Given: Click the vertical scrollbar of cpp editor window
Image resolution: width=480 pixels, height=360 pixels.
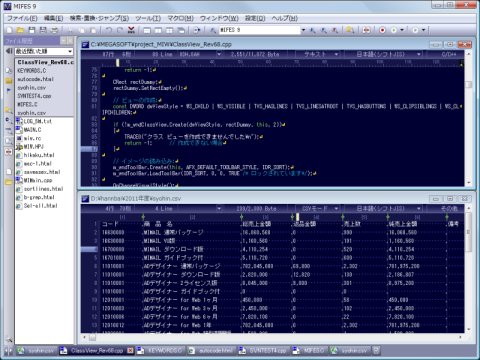Looking at the screenshot, I should point(468,118).
